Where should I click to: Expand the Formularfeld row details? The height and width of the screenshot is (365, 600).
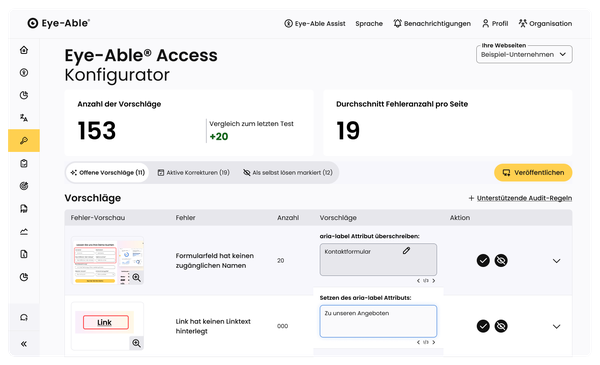pos(556,261)
